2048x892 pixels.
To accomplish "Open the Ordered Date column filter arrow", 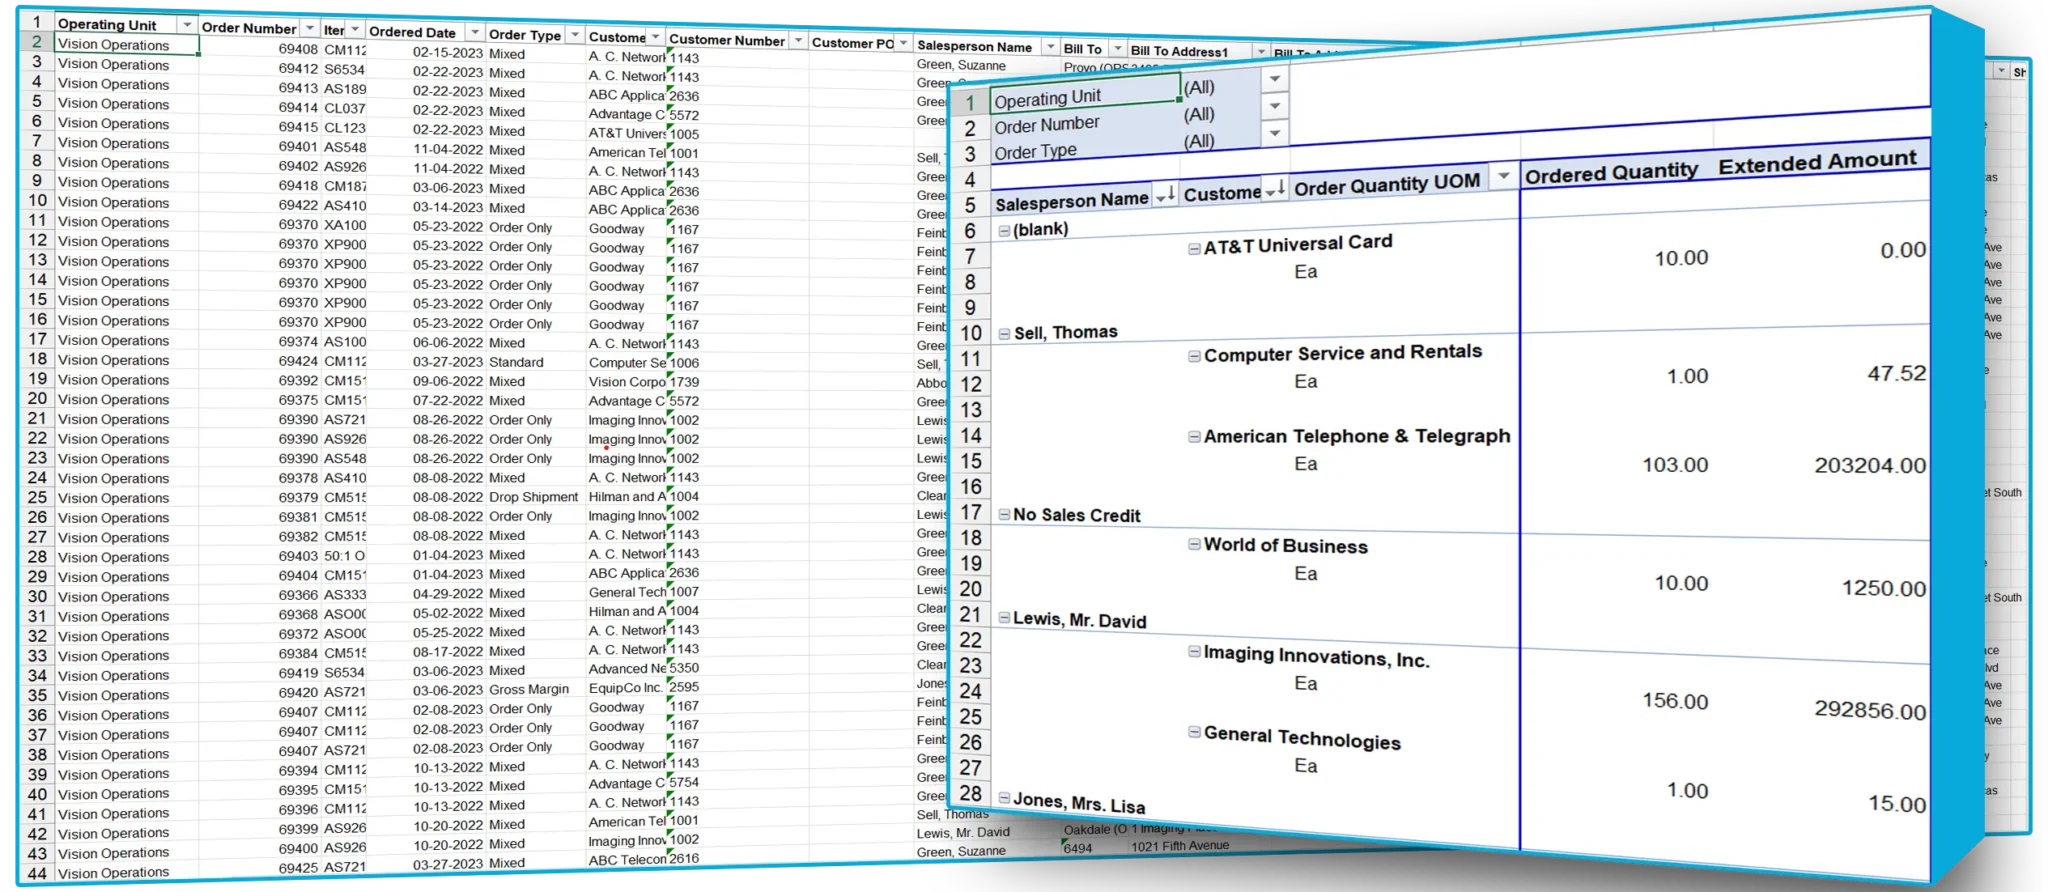I will tap(475, 33).
